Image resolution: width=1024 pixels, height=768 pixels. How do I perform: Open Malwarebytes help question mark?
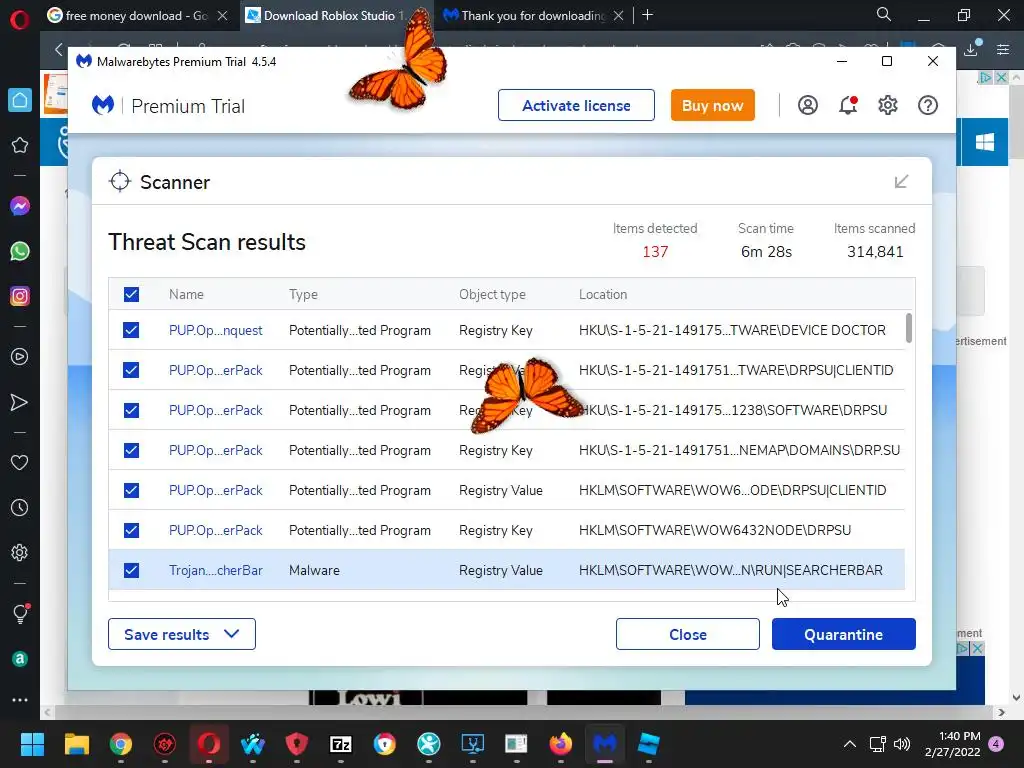[928, 105]
